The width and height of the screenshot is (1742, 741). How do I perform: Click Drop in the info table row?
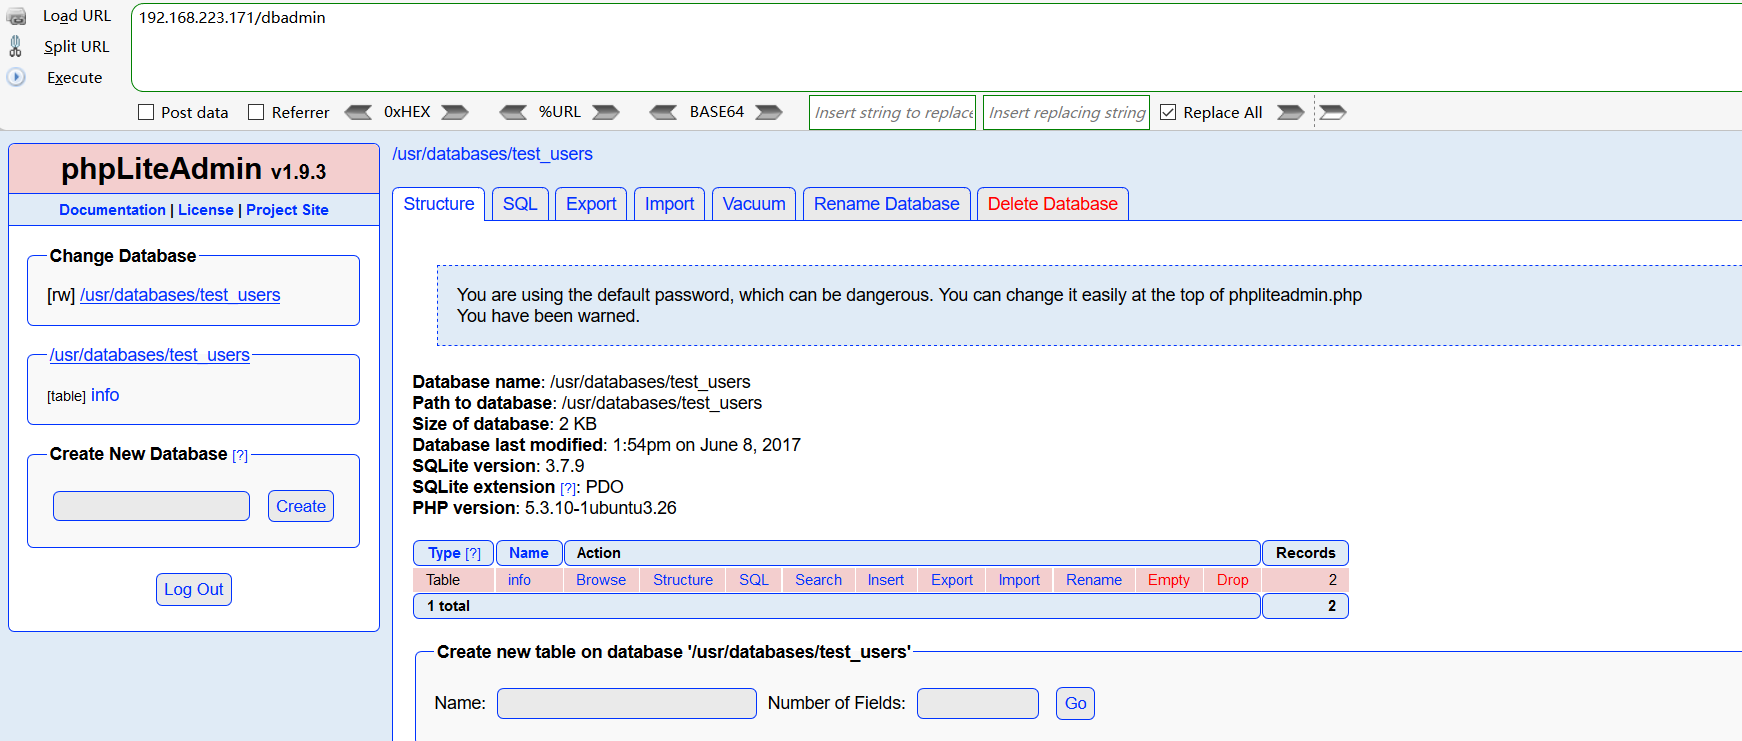tap(1233, 580)
